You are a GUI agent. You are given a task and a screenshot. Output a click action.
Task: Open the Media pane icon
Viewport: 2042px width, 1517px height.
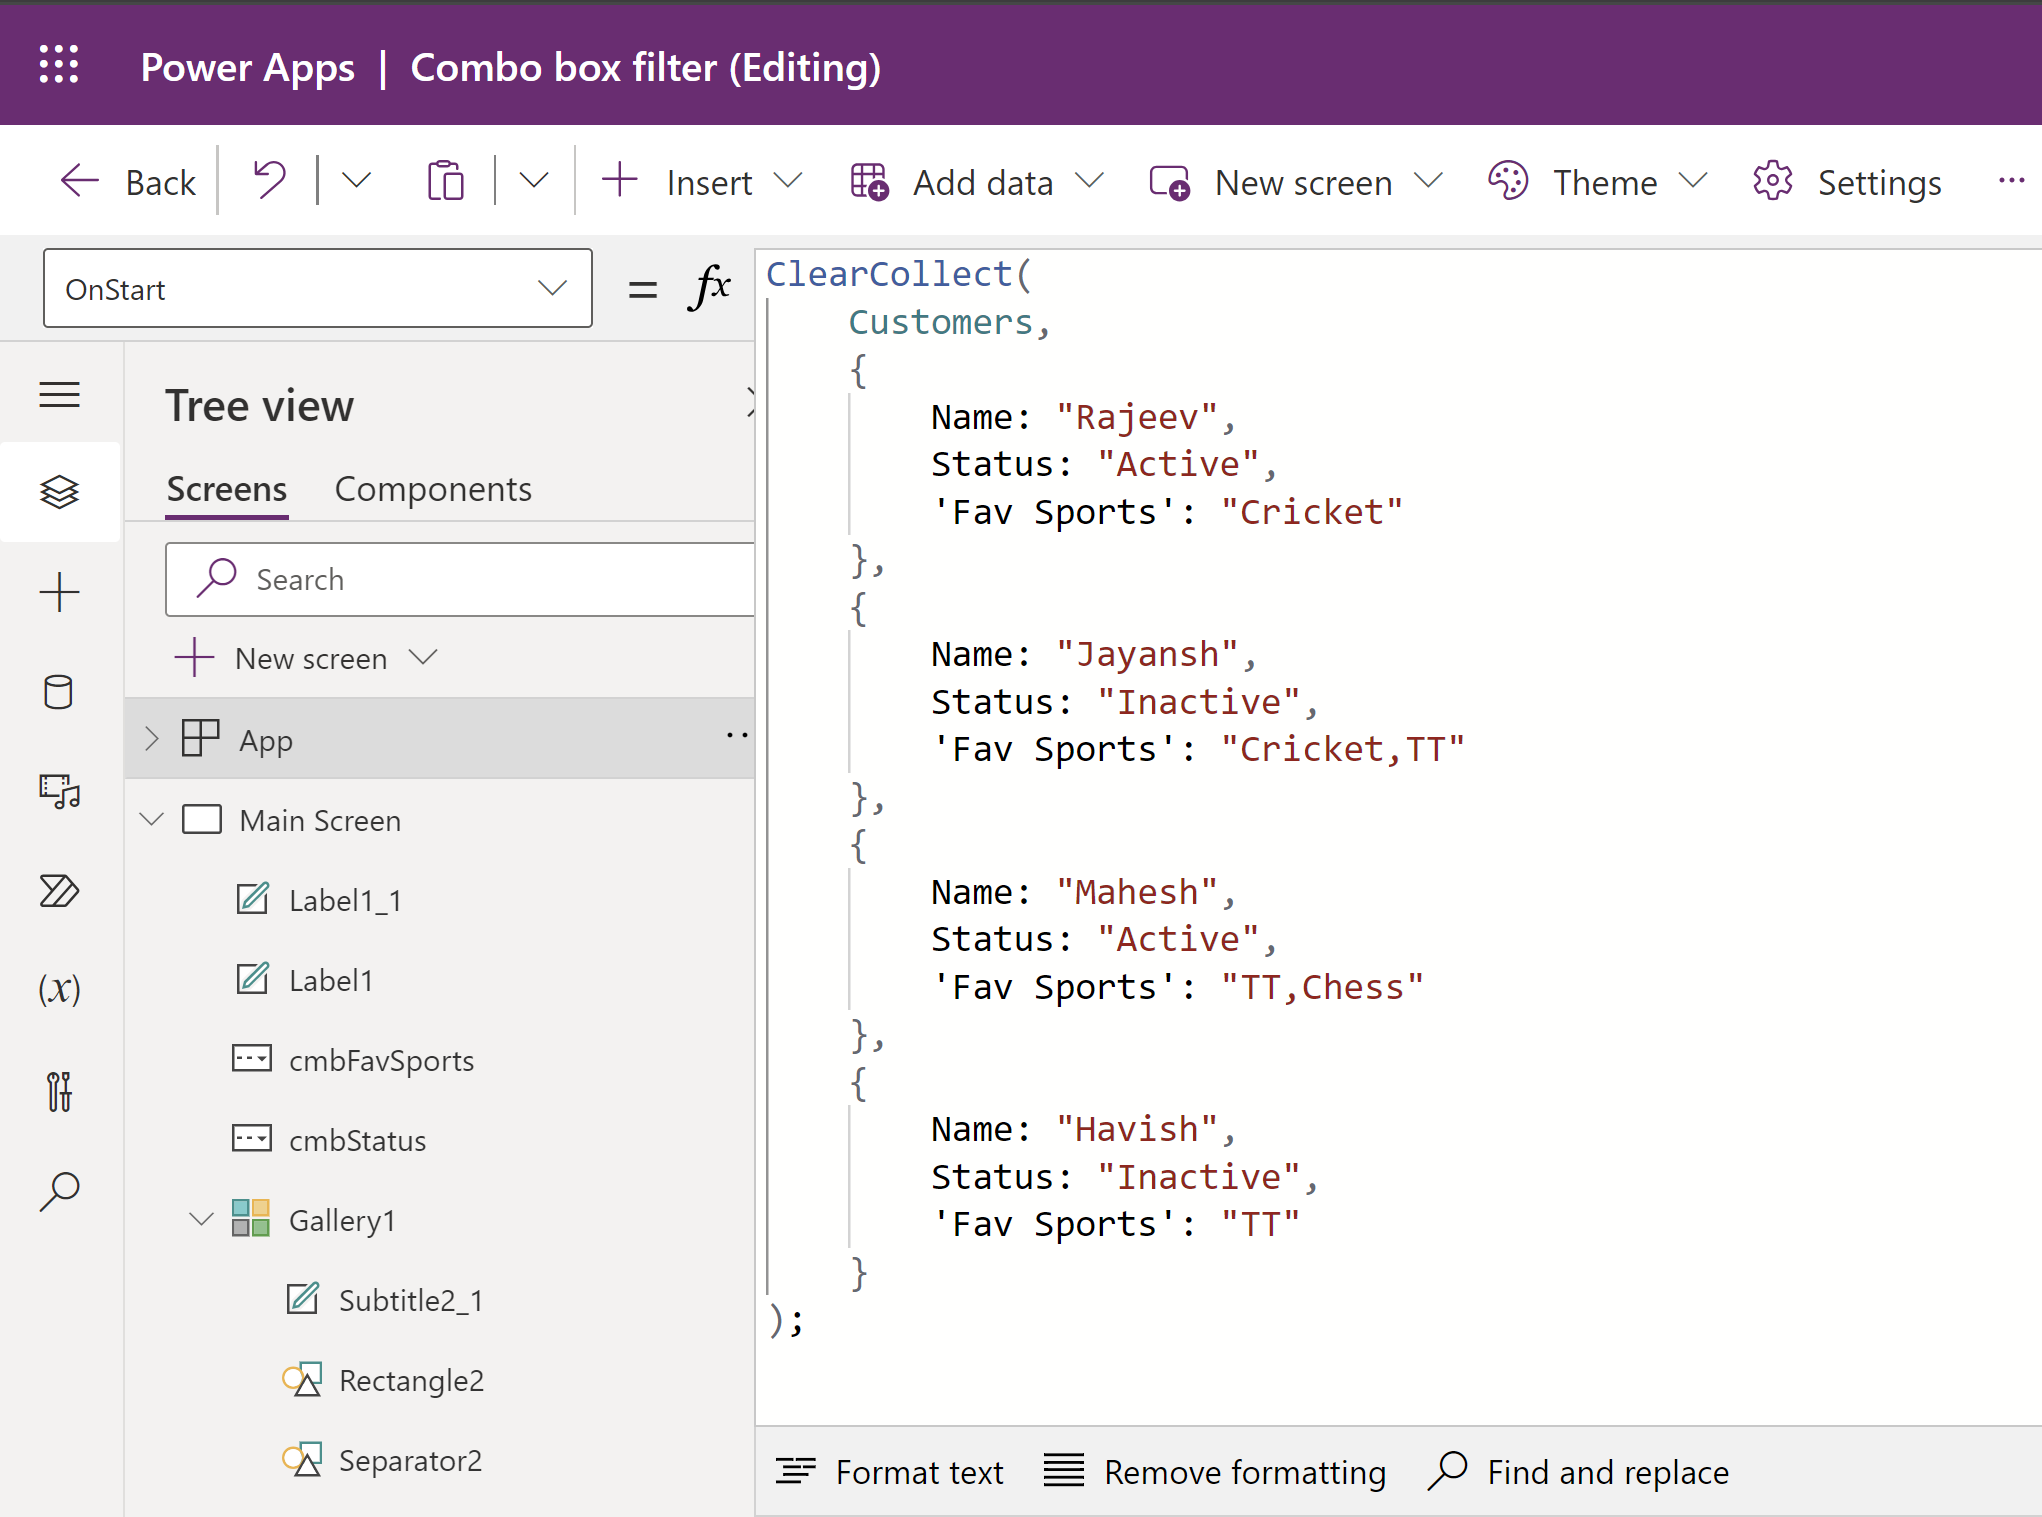59,791
